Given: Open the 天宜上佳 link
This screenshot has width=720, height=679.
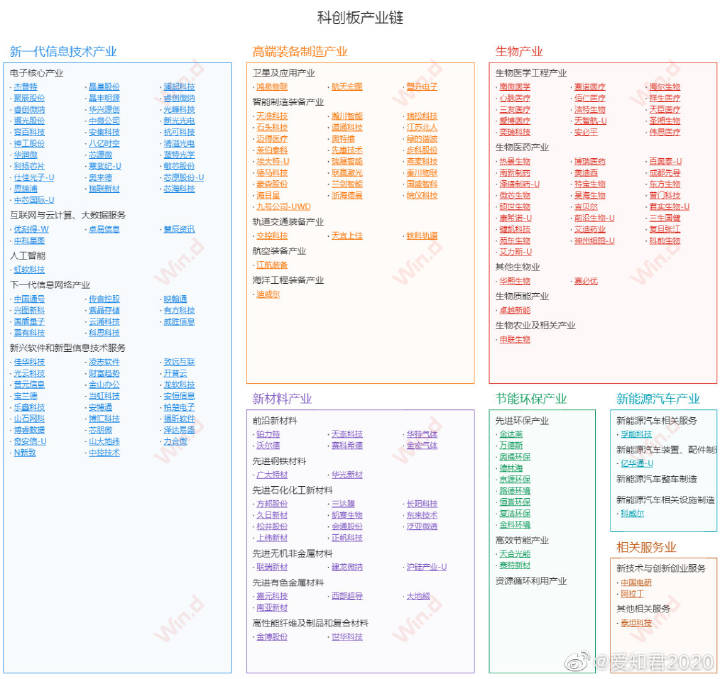Looking at the screenshot, I should (x=347, y=236).
